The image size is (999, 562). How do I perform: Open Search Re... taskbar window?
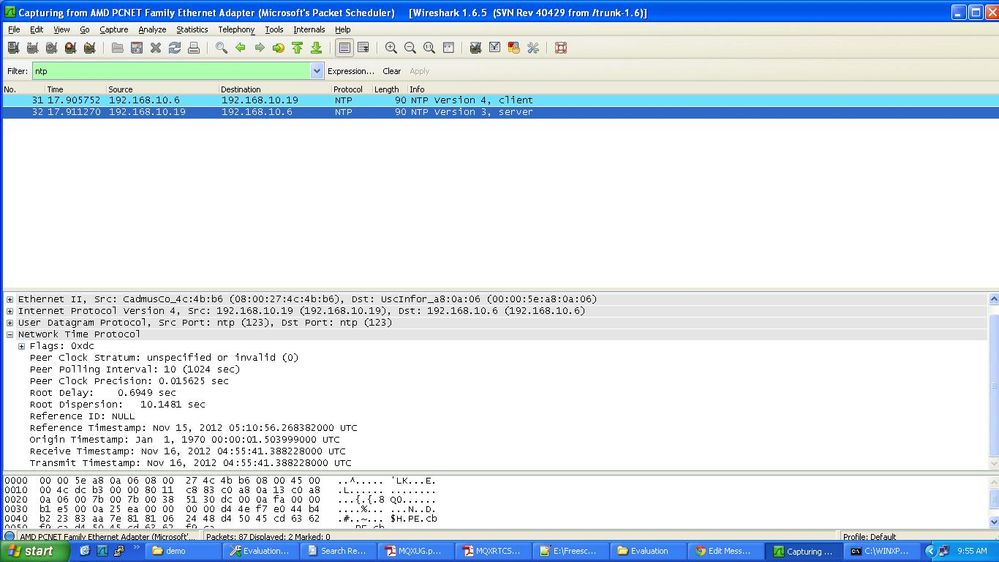tap(338, 551)
